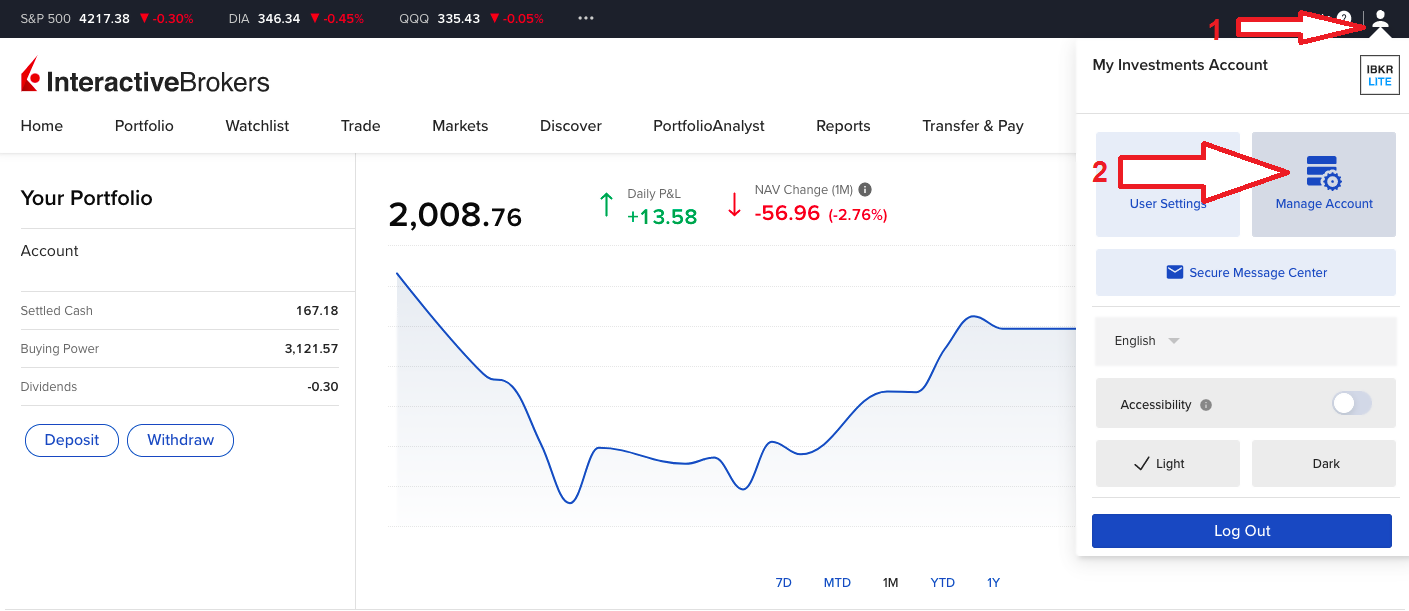The image size is (1409, 611).
Task: Log out of the account
Action: tap(1242, 531)
